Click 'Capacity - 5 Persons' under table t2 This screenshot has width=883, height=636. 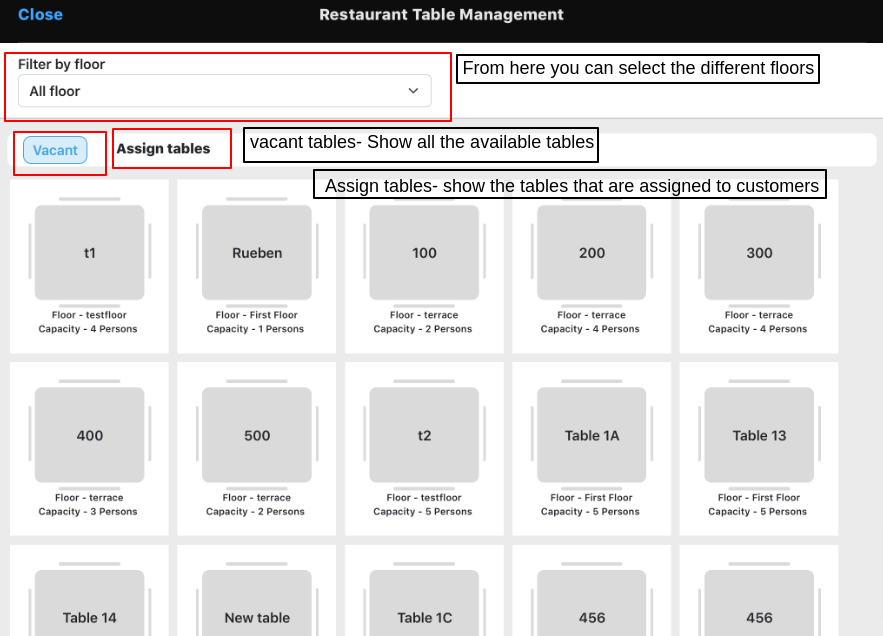click(x=423, y=512)
